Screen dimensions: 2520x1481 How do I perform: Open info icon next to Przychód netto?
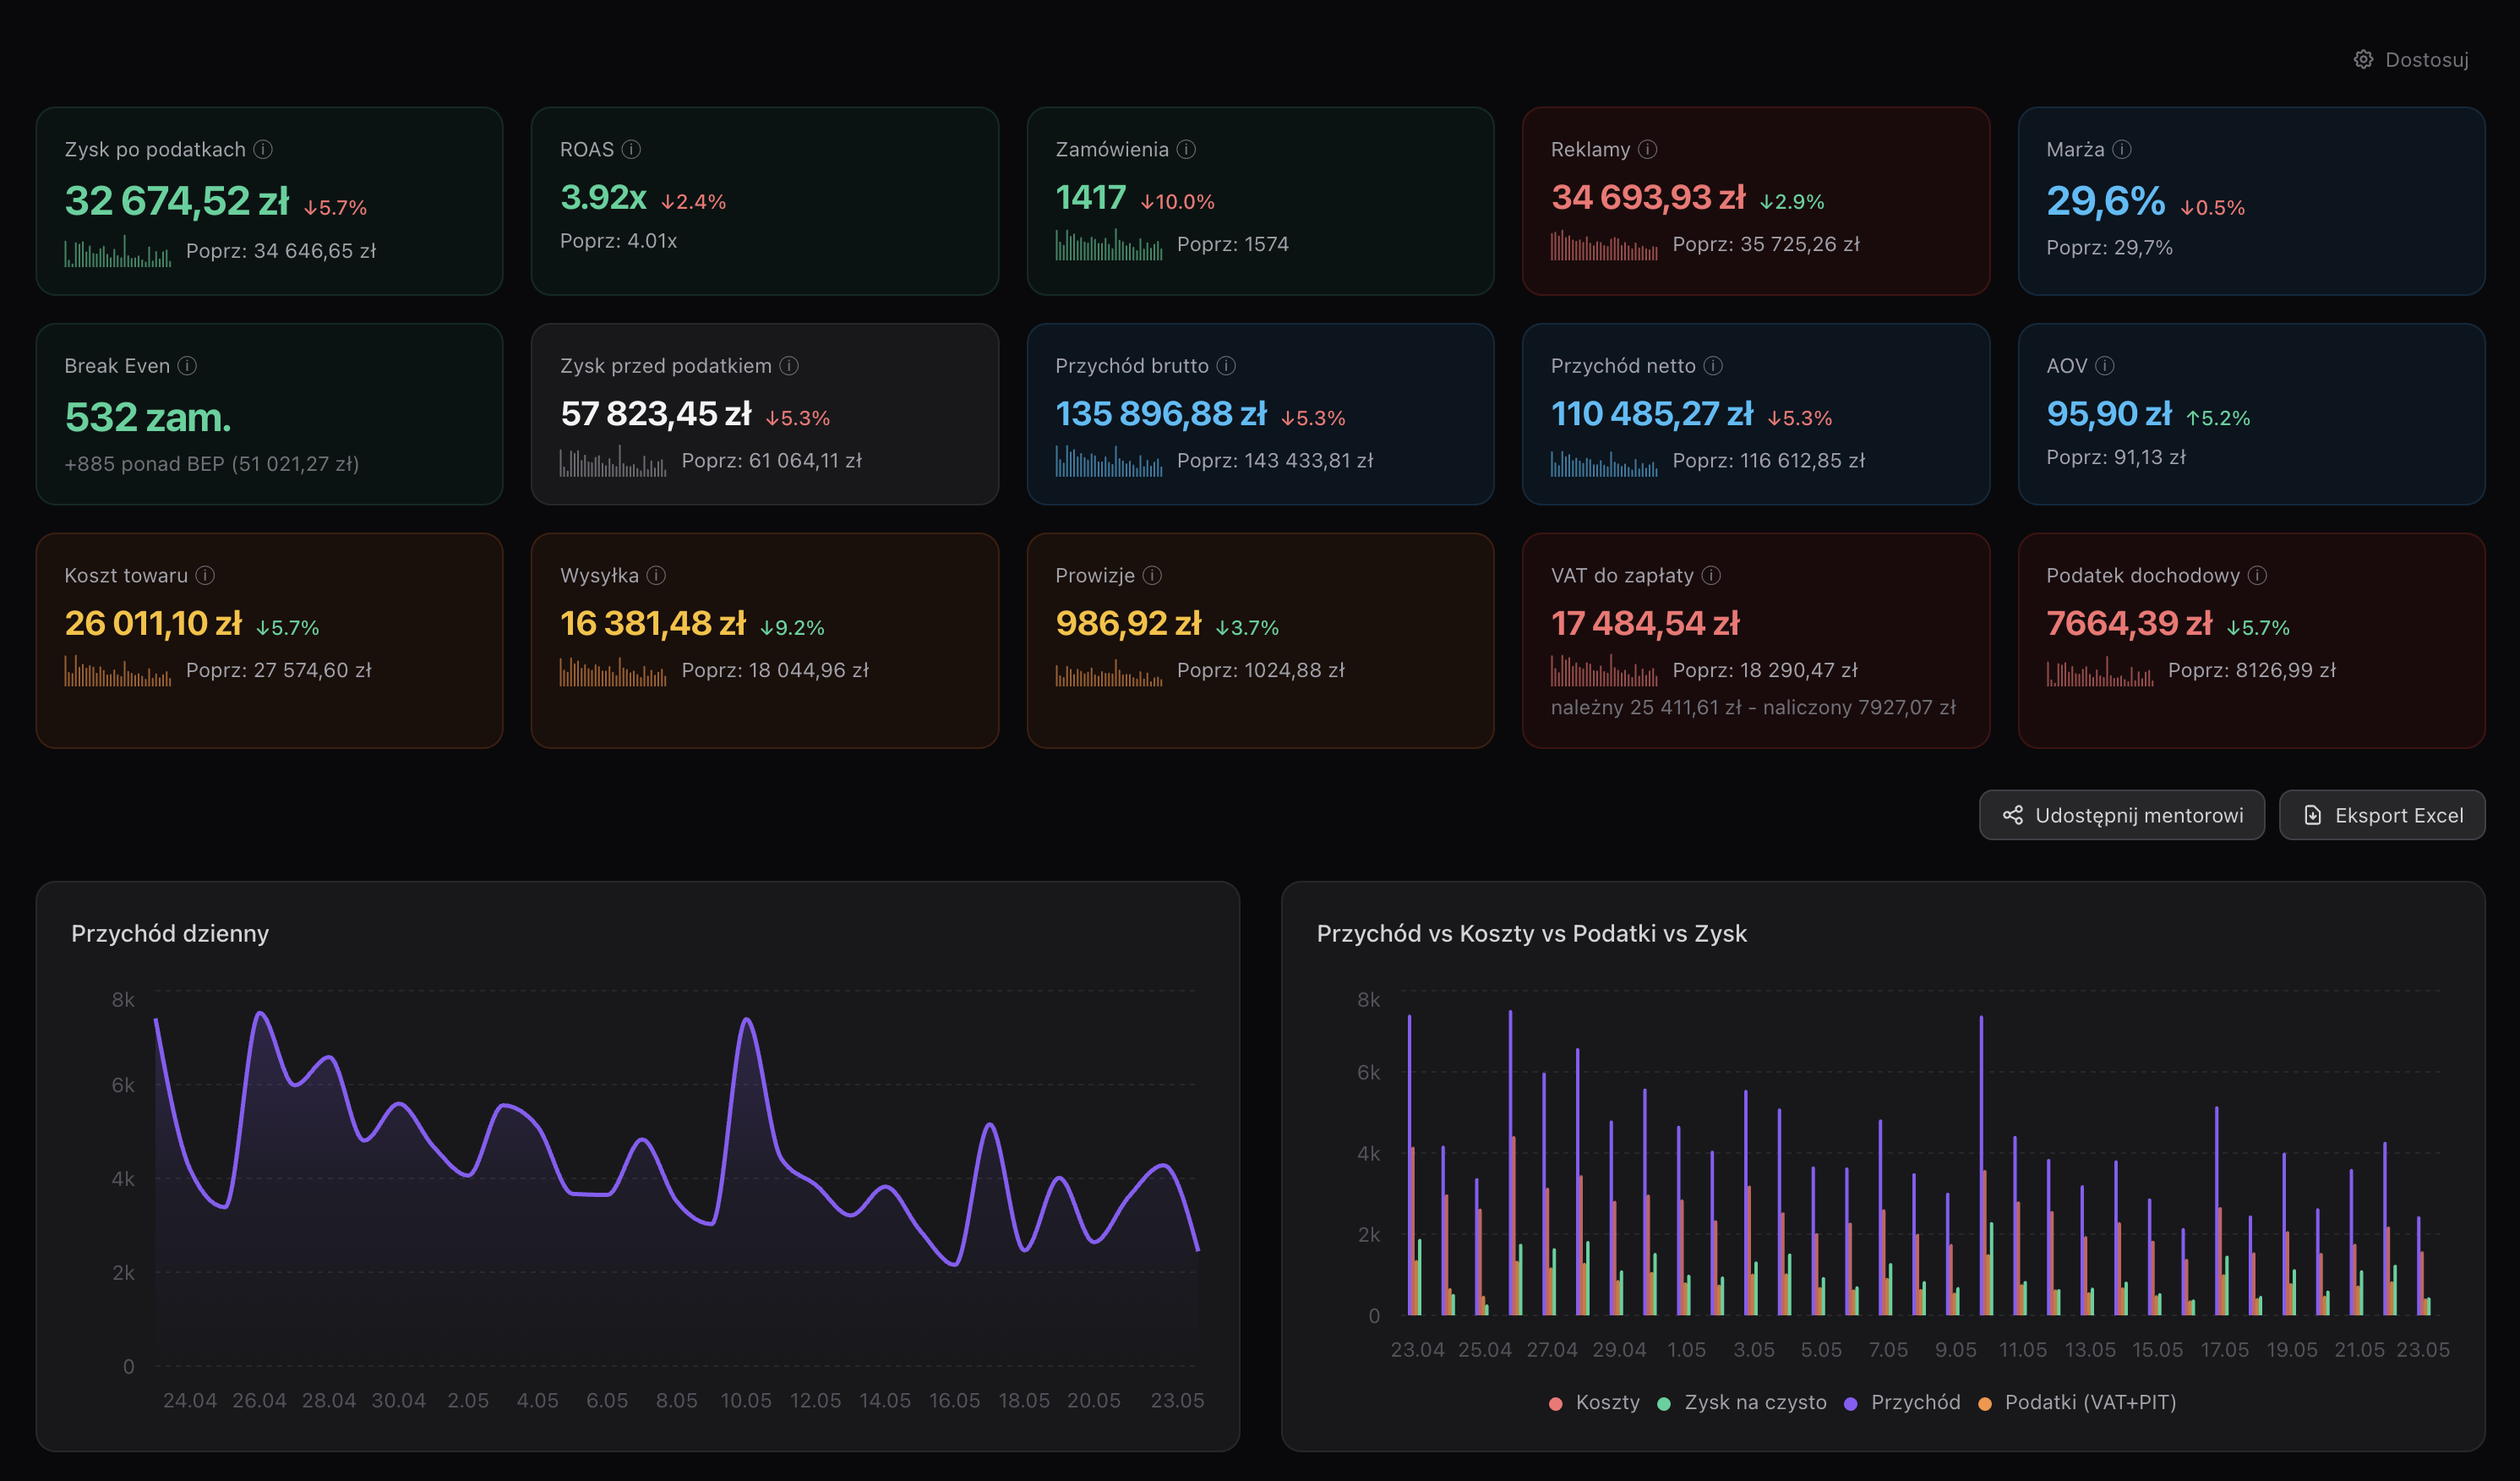1713,365
